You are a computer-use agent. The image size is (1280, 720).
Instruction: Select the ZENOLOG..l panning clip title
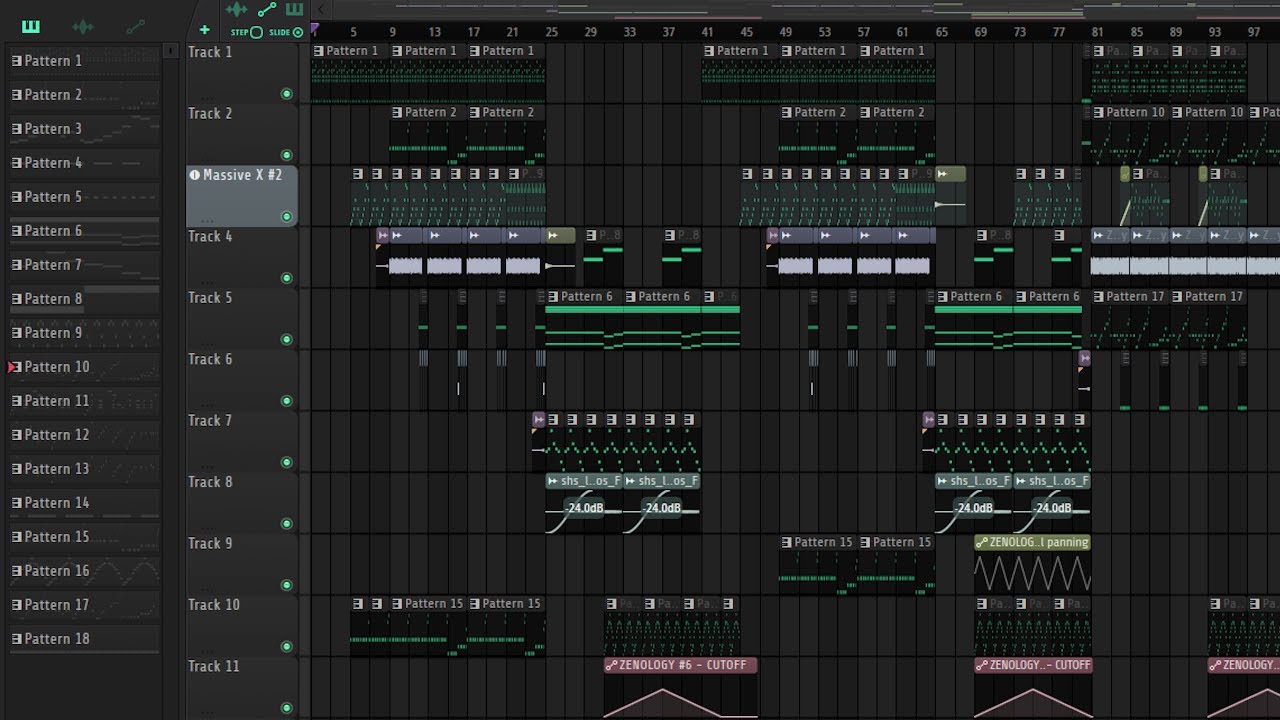[x=1039, y=542]
